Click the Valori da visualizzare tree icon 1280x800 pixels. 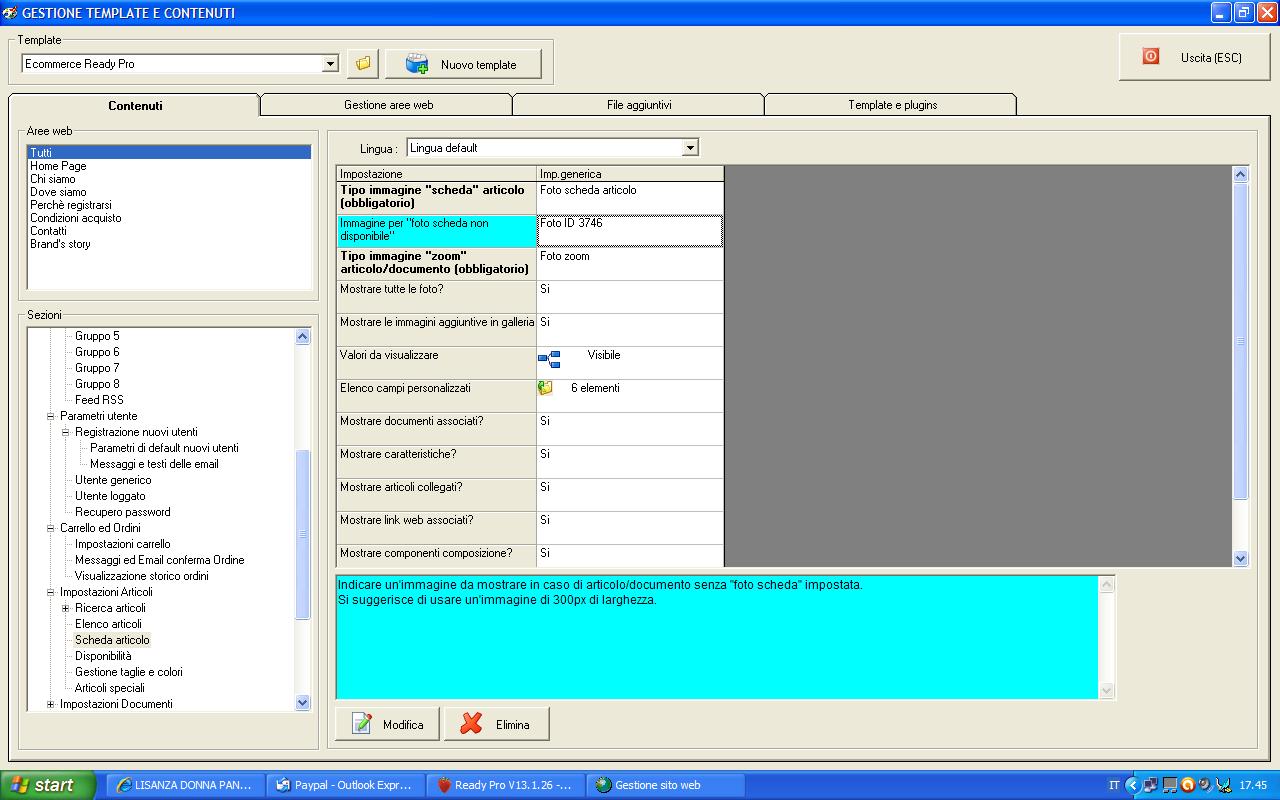549,358
